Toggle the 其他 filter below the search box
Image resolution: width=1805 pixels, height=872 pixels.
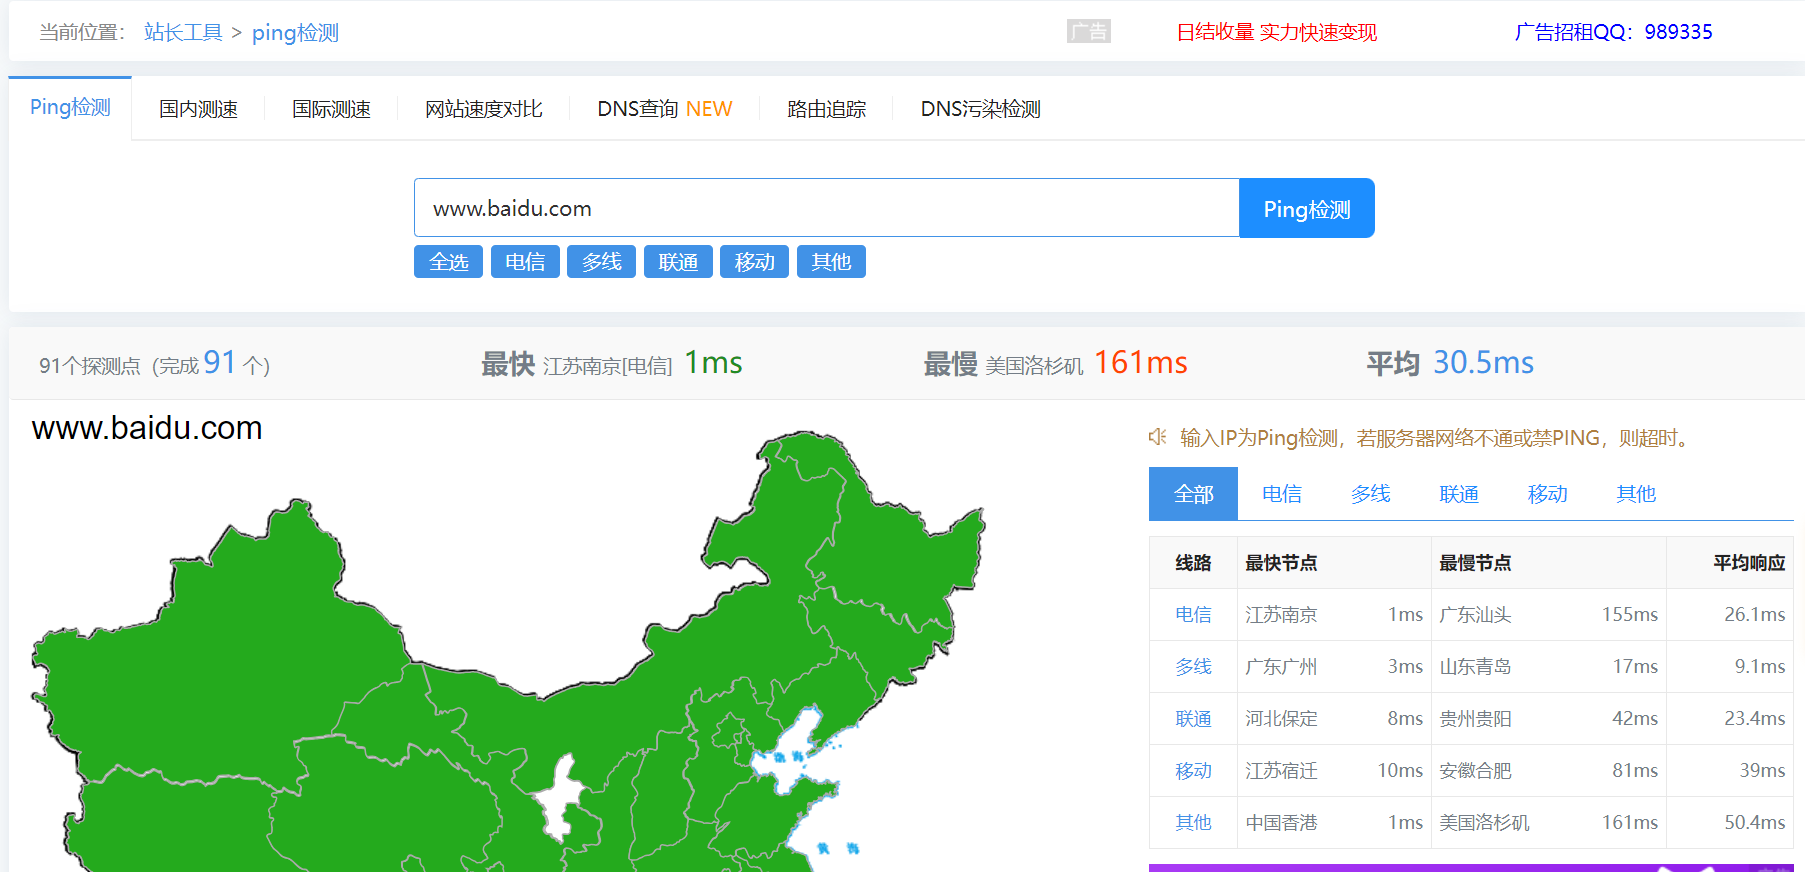831,262
